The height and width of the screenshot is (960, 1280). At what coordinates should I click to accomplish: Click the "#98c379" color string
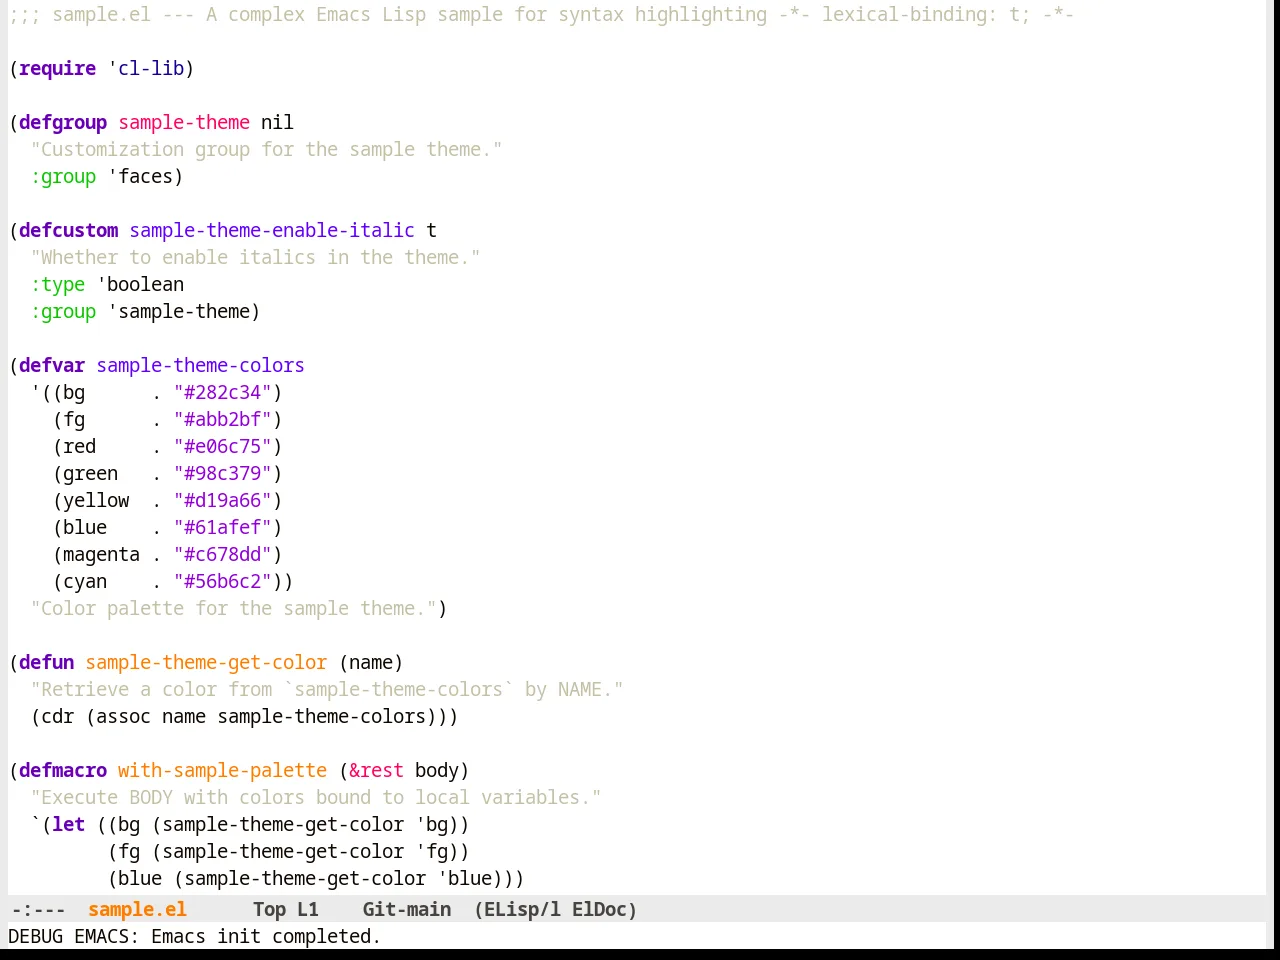pos(223,473)
